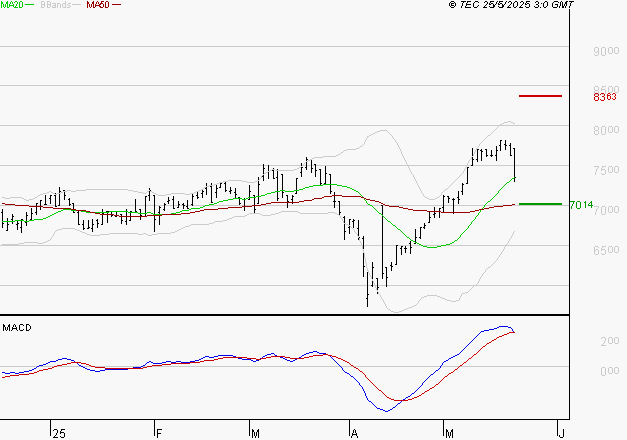627x440 pixels.
Task: Click the BBands legend label
Action: [x=56, y=5]
